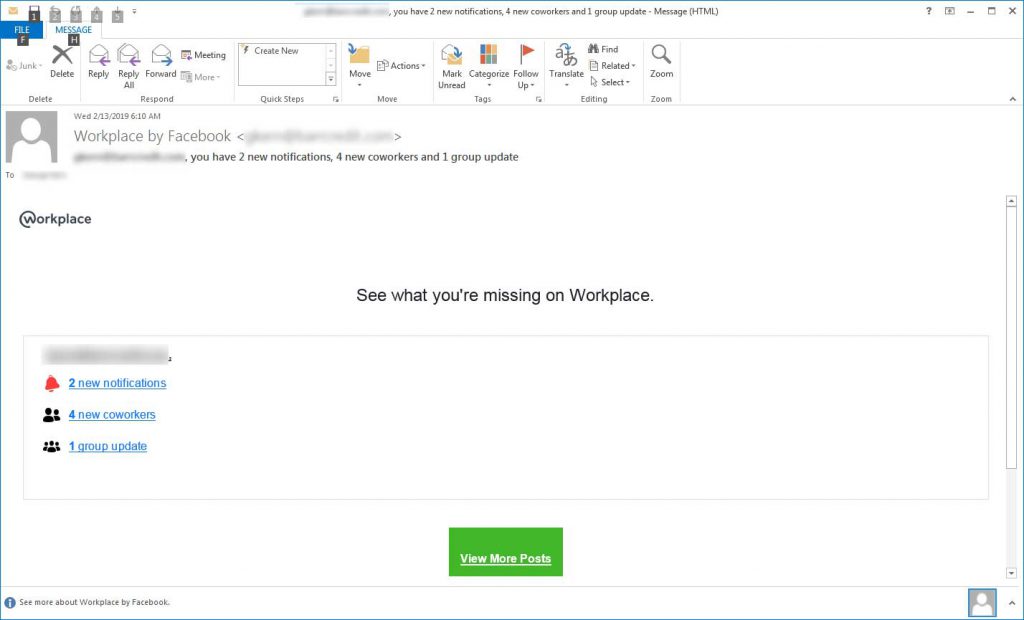Viewport: 1024px width, 620px height.
Task: Select the MESSAGE ribbon tab
Action: pos(72,30)
